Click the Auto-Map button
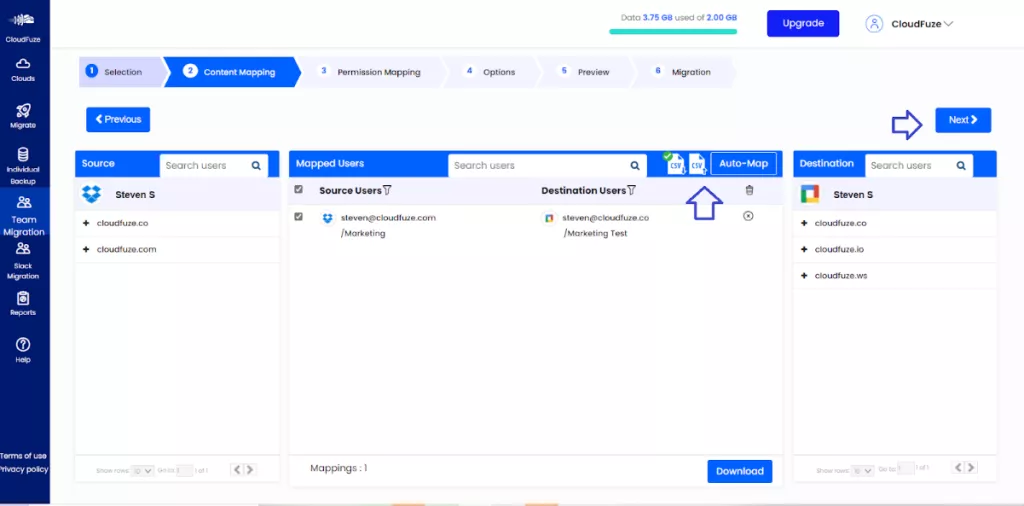This screenshot has height=506, width=1024. (x=743, y=164)
